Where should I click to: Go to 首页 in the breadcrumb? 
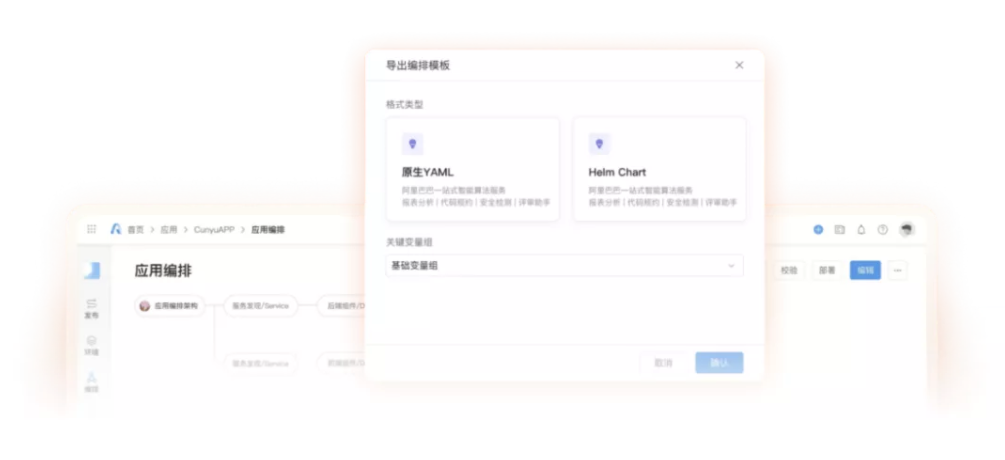[136, 229]
